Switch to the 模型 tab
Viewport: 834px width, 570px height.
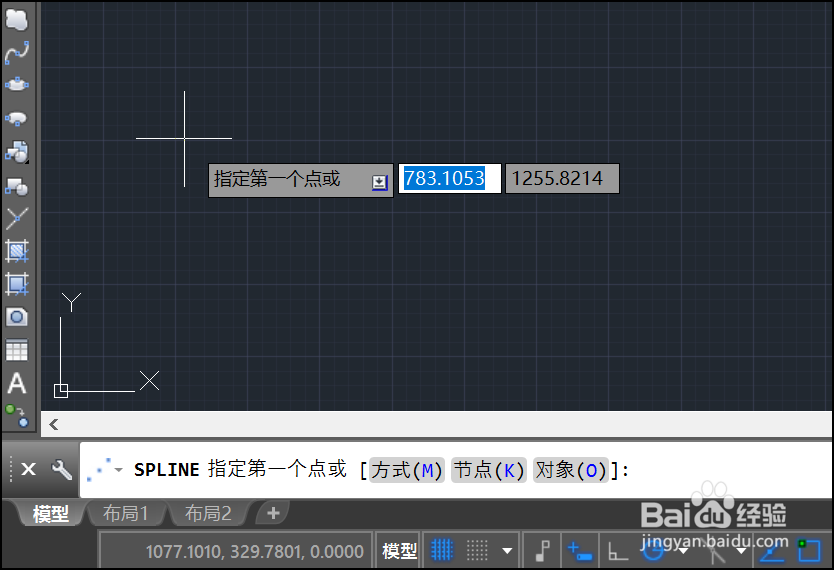51,514
